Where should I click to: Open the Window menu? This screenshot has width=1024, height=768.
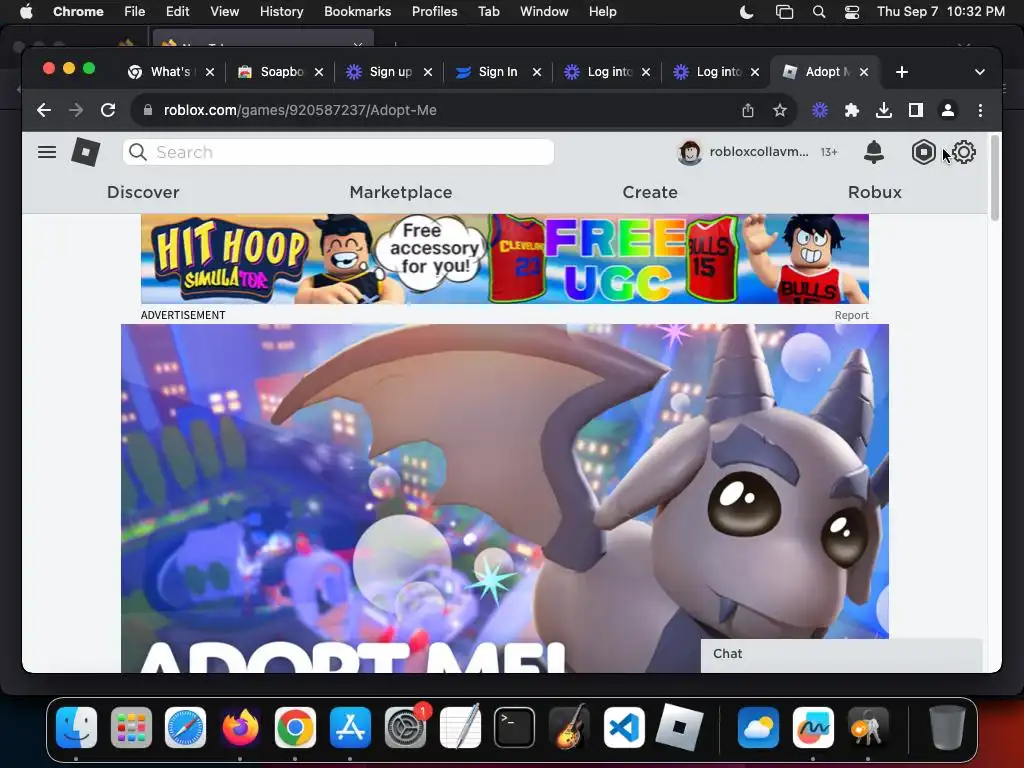point(544,12)
